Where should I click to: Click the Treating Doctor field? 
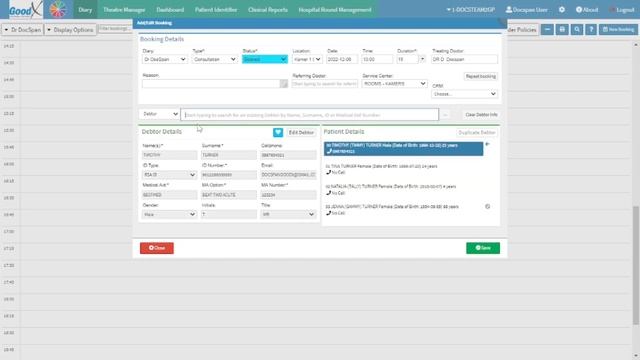(464, 59)
